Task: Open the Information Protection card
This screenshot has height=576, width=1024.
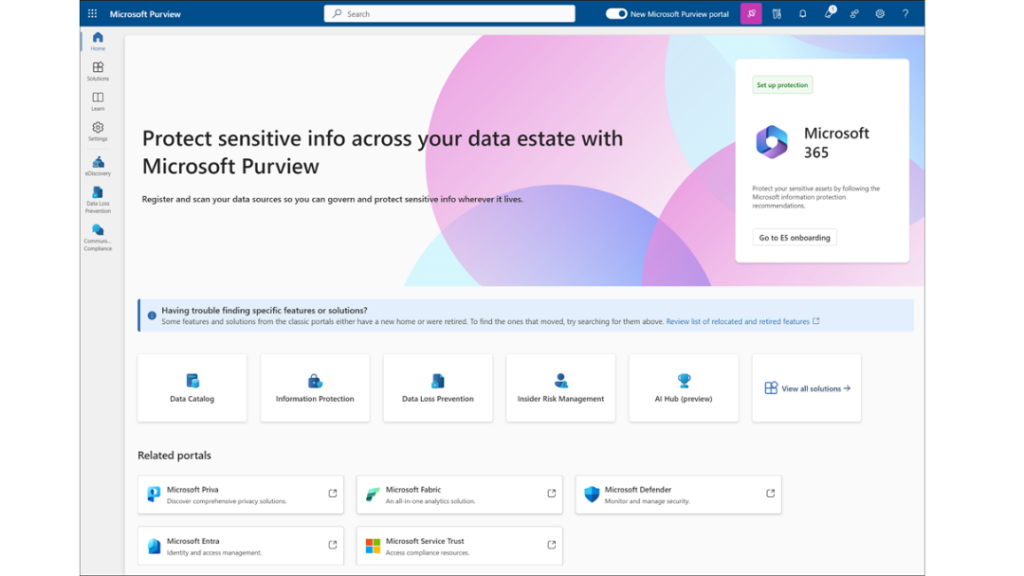Action: pyautogui.click(x=315, y=388)
